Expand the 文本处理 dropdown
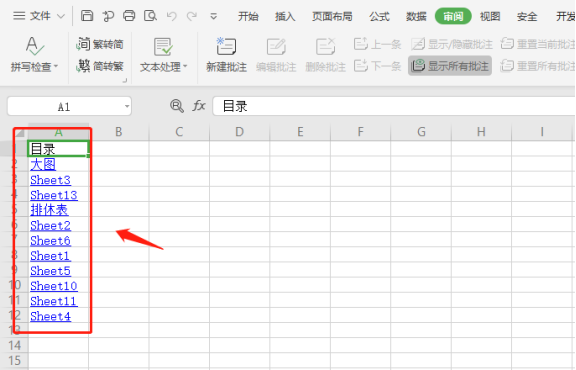 coord(185,67)
